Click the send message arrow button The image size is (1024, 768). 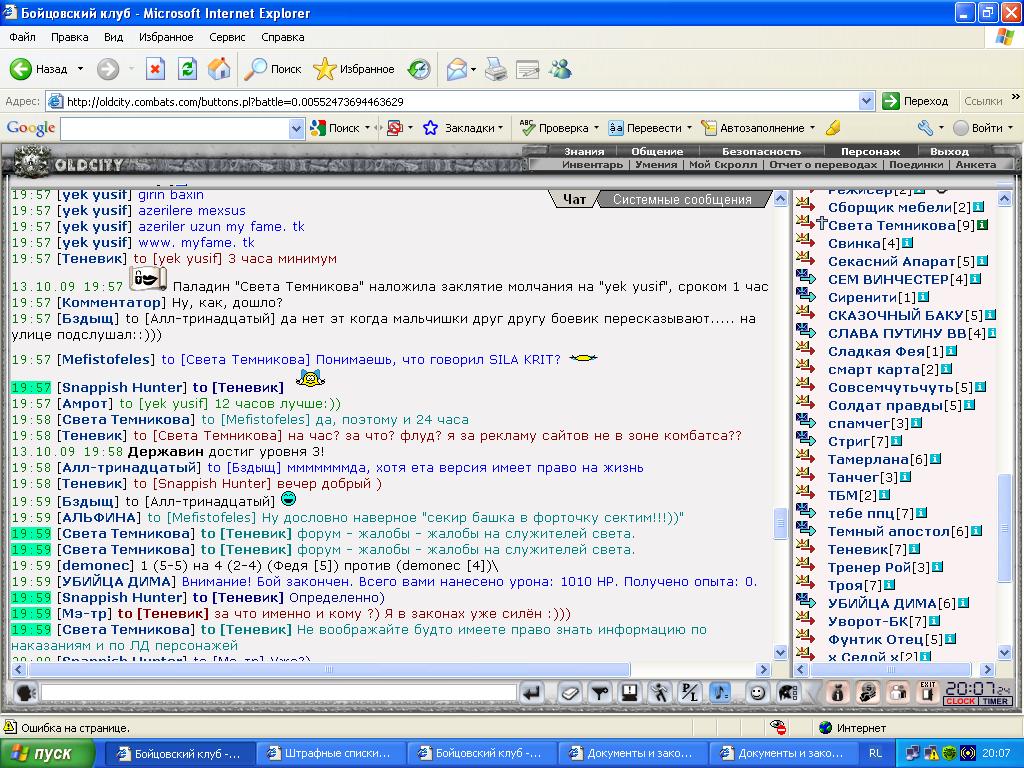pos(532,692)
